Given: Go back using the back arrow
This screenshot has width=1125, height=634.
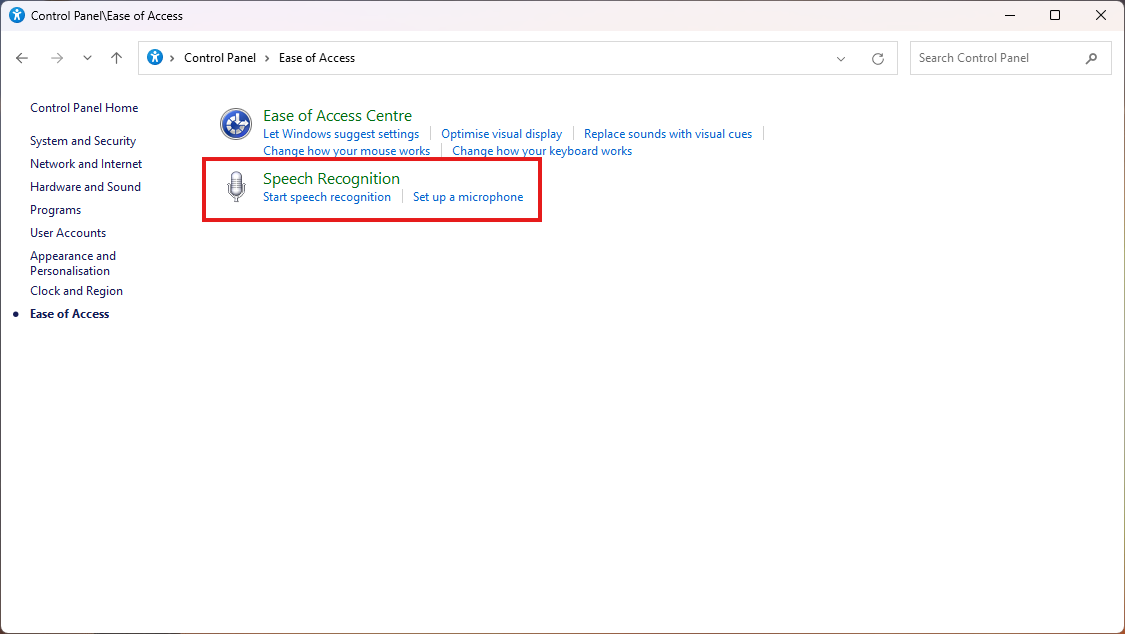Looking at the screenshot, I should point(22,58).
